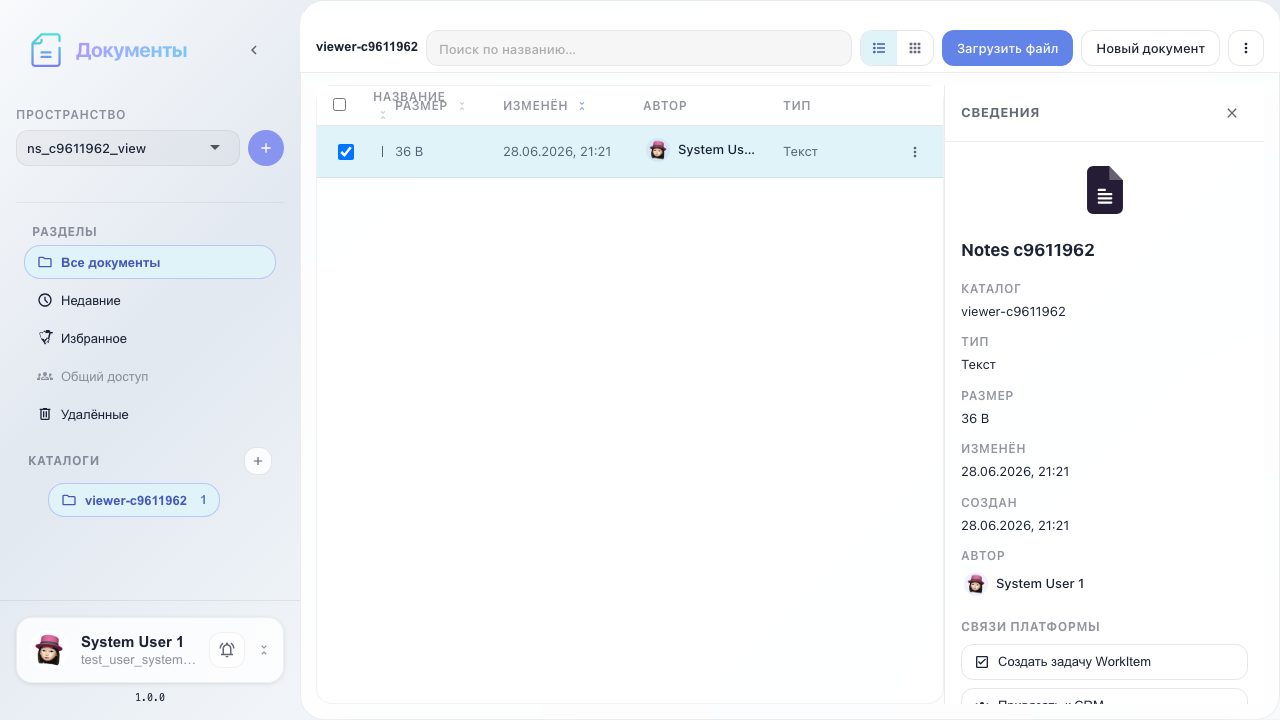Open the Общий доступ section
This screenshot has width=1280, height=720.
(x=150, y=376)
